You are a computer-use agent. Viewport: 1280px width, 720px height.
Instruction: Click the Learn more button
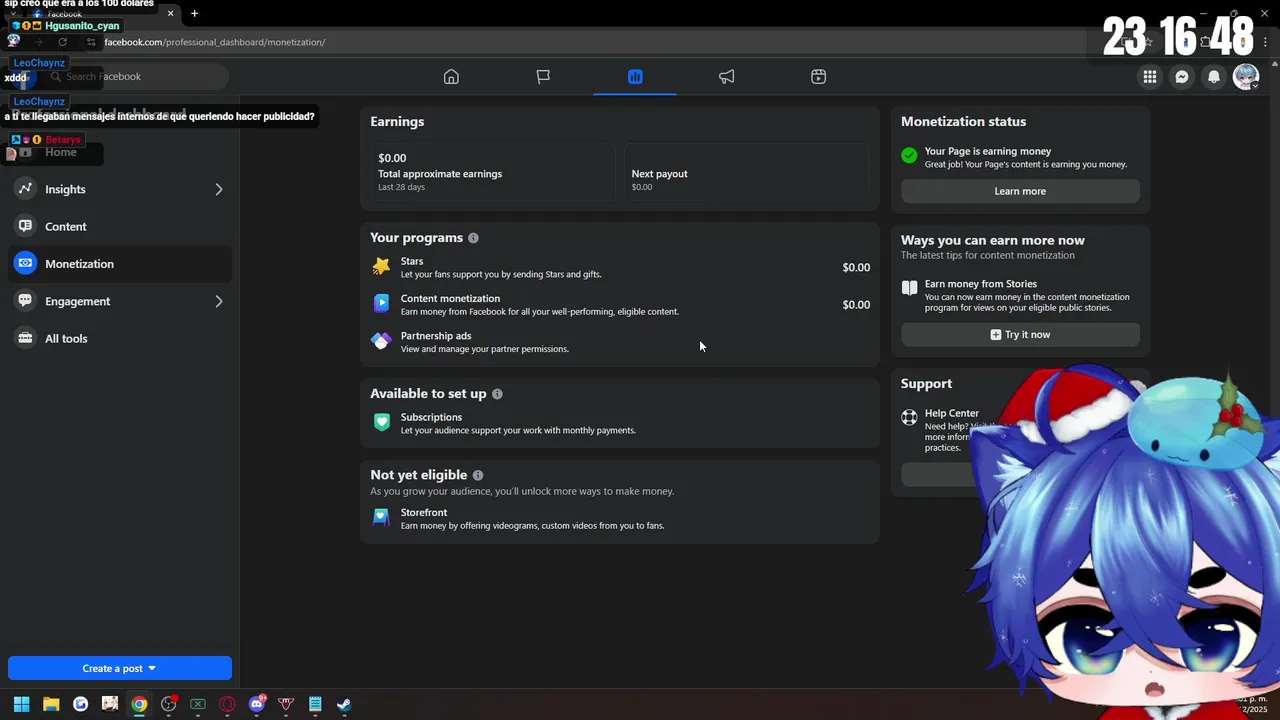[1020, 191]
